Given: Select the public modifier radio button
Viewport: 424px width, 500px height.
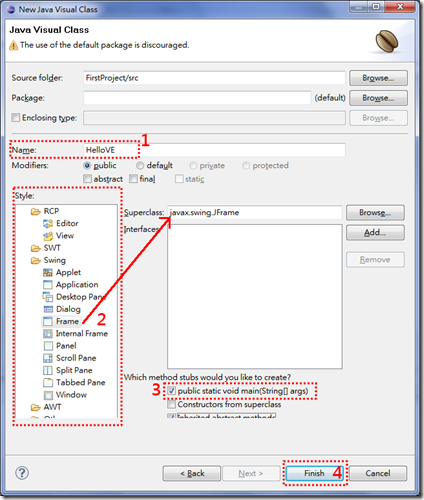Looking at the screenshot, I should pyautogui.click(x=87, y=166).
